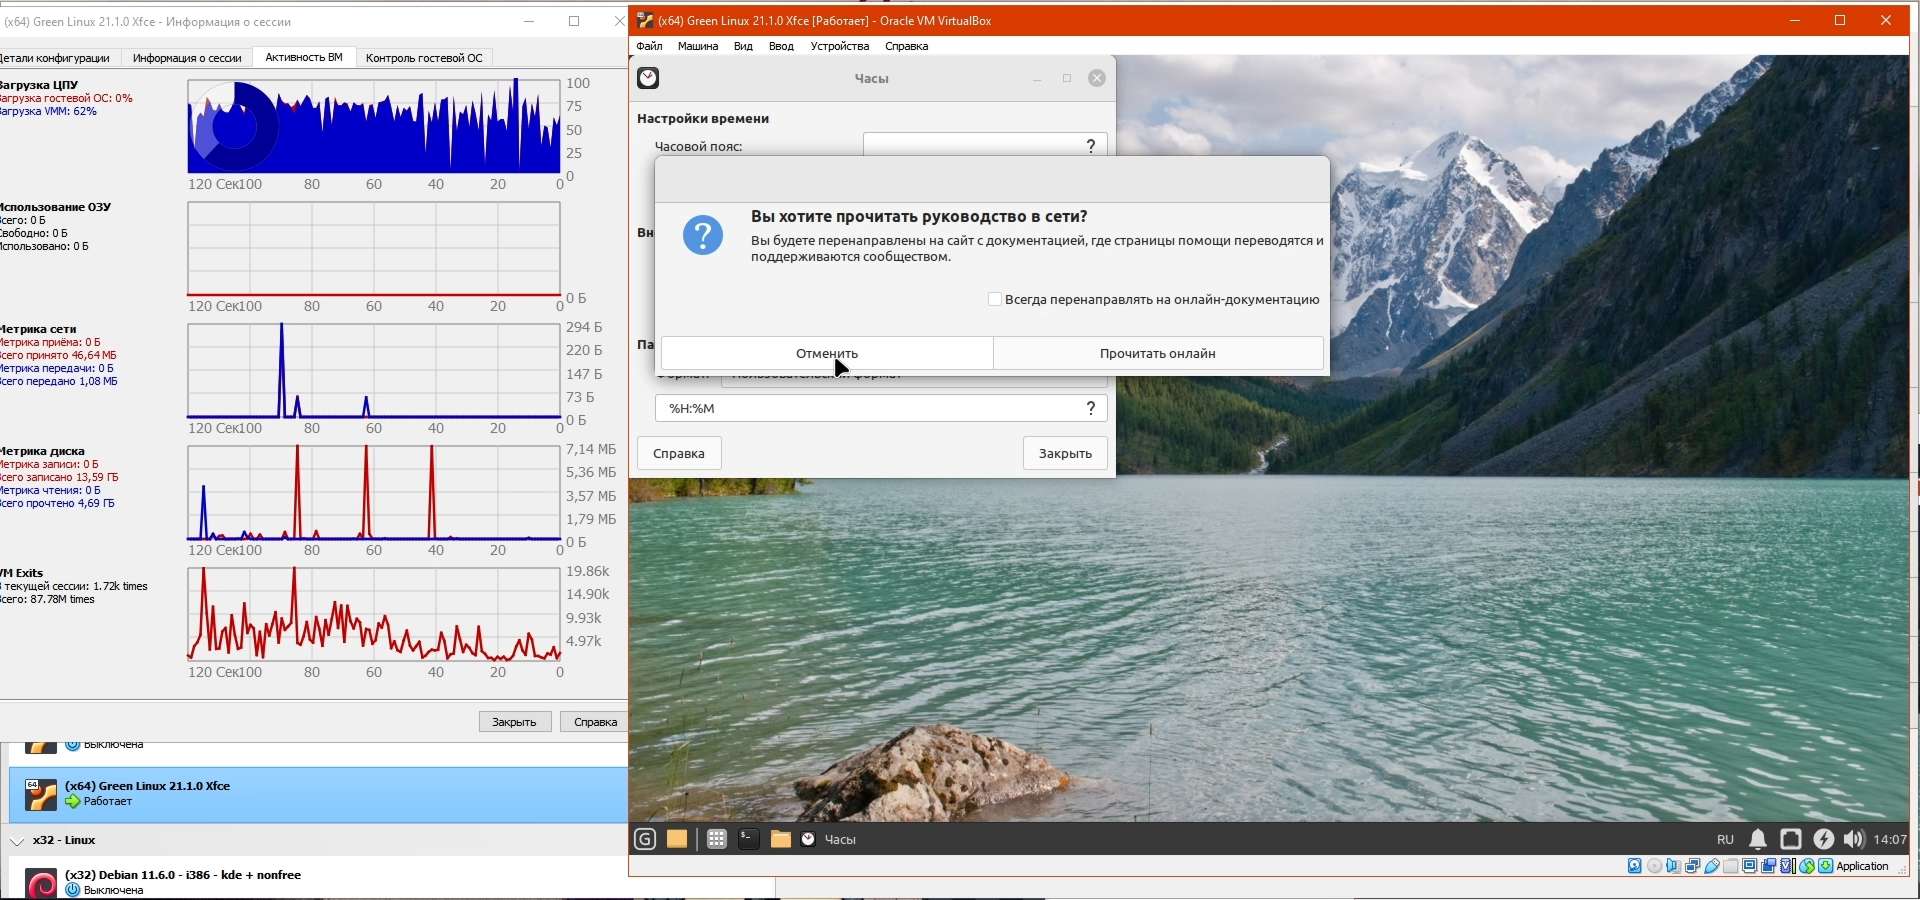Click the RU keyboard layout indicator

click(x=1725, y=839)
